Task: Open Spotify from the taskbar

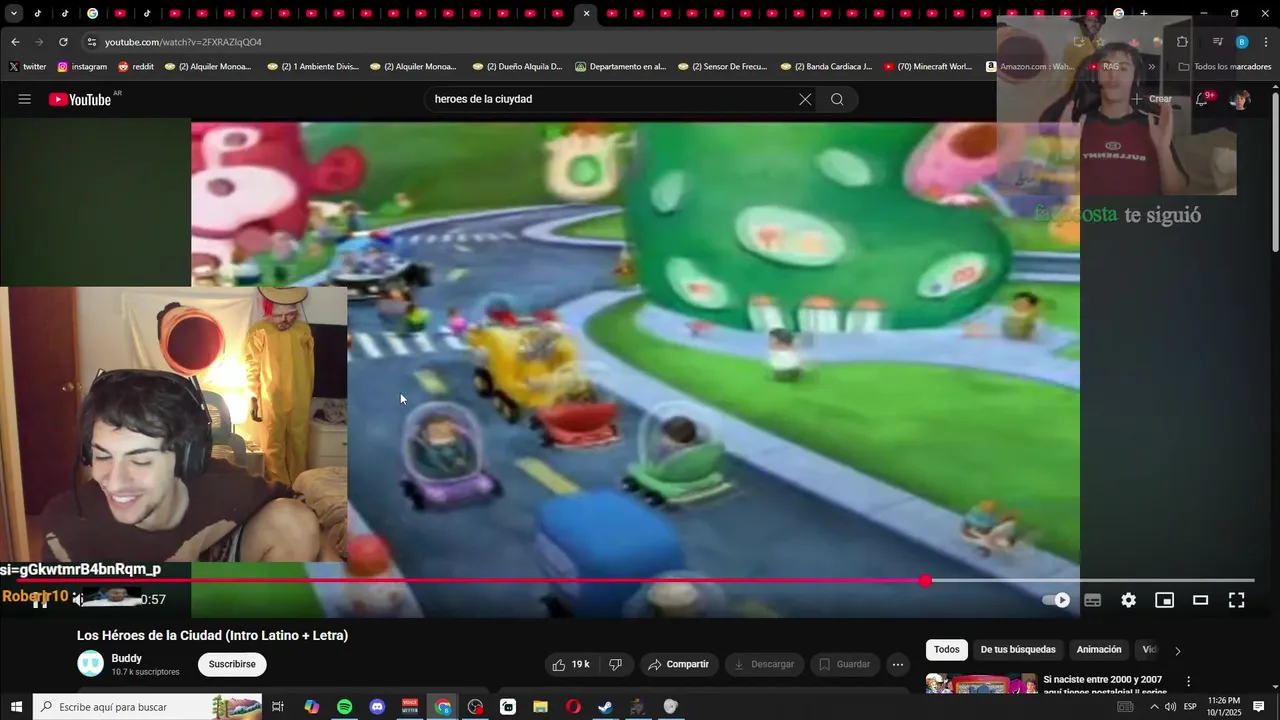Action: point(344,707)
